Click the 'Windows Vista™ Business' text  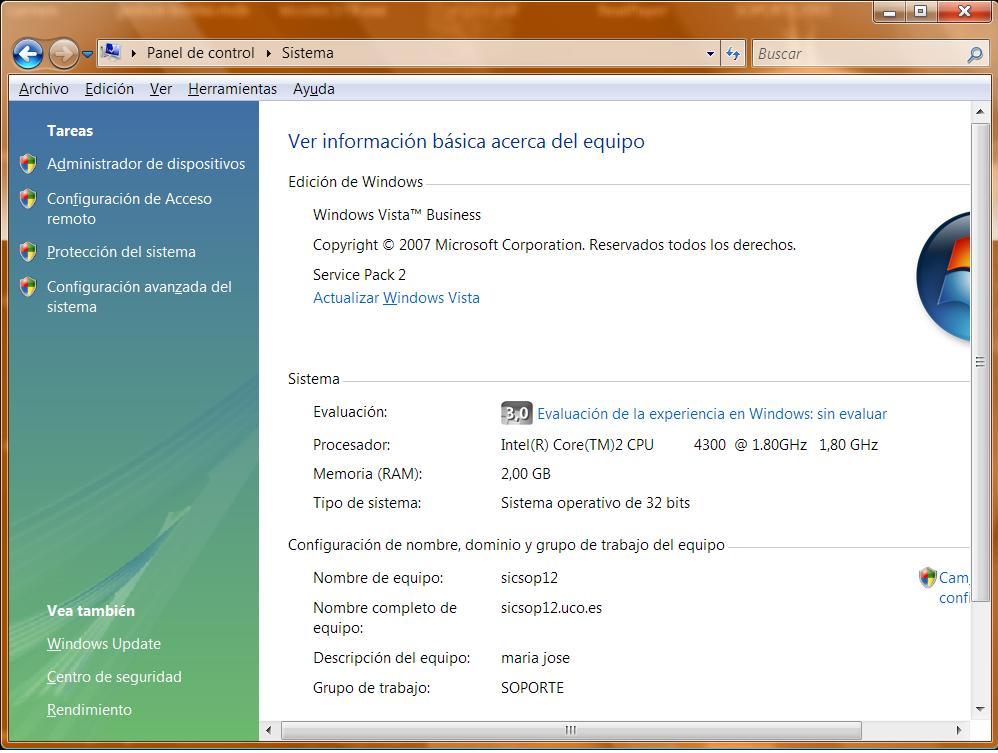397,215
